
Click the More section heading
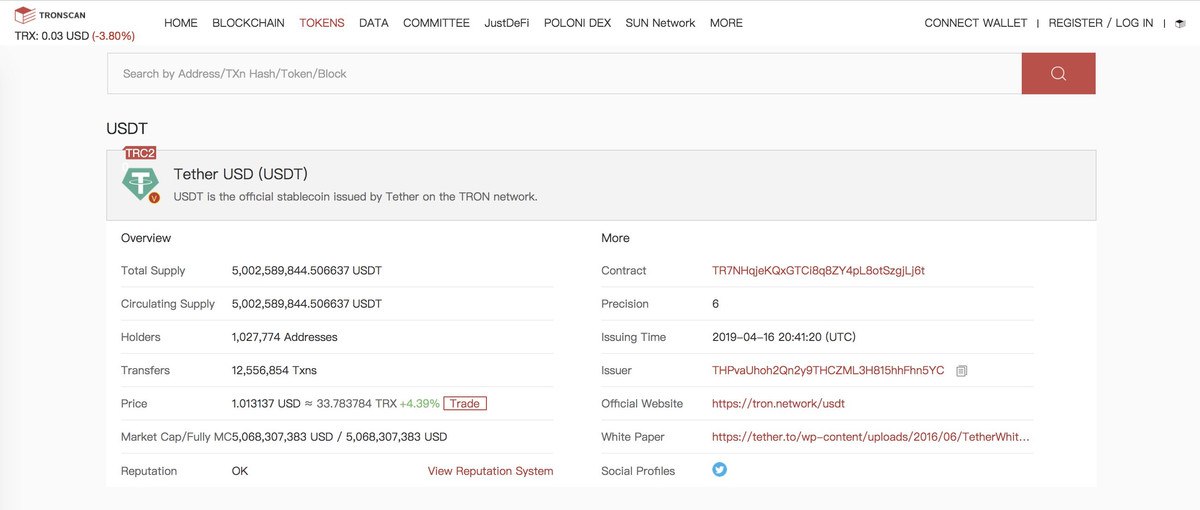[x=615, y=238]
